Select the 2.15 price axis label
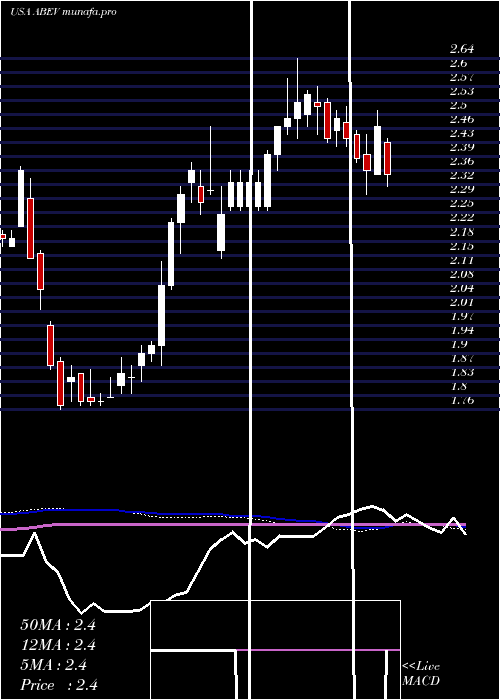 tap(462, 246)
